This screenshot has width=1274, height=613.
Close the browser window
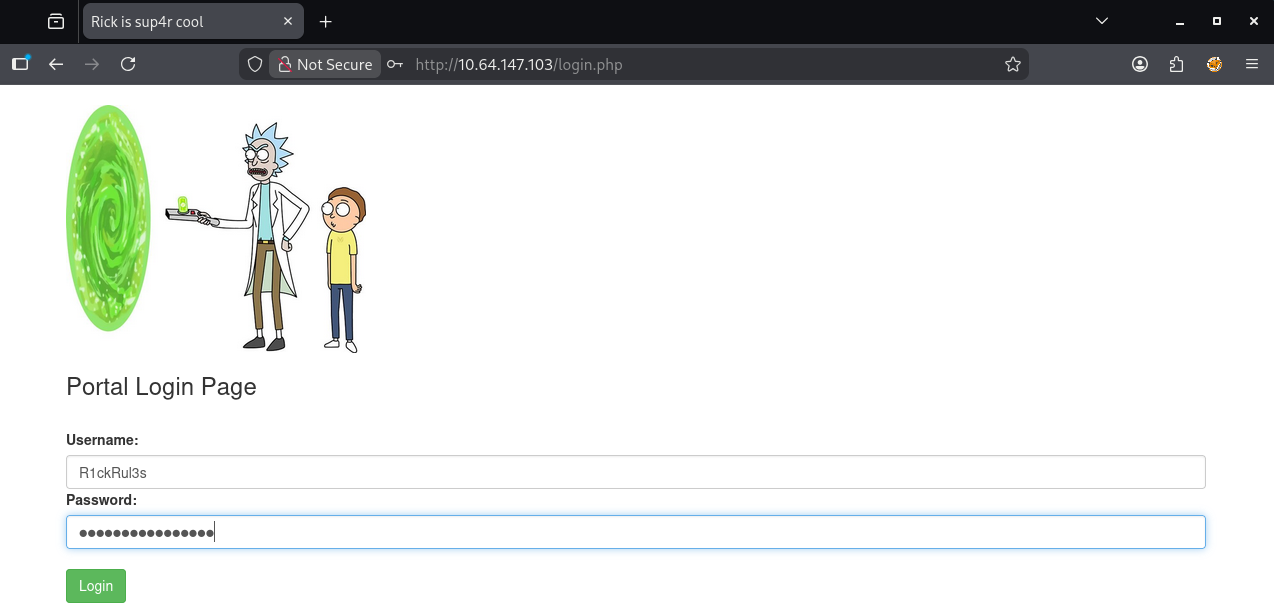point(1252,21)
